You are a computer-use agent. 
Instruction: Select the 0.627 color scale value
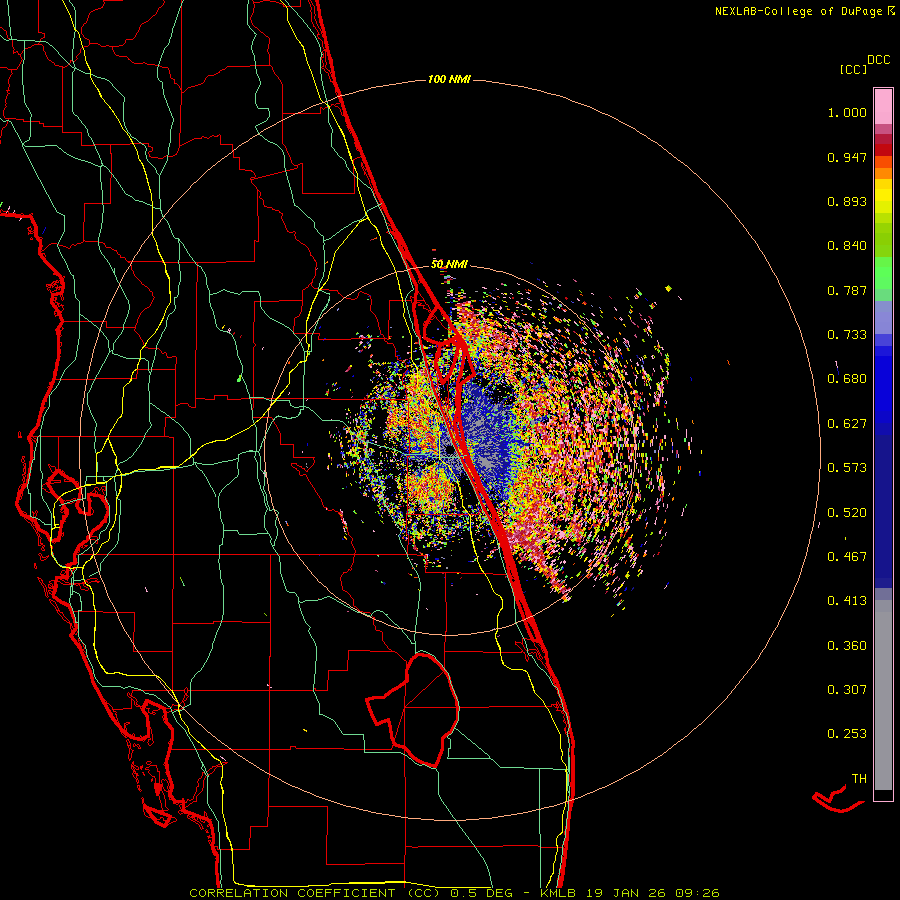[847, 424]
